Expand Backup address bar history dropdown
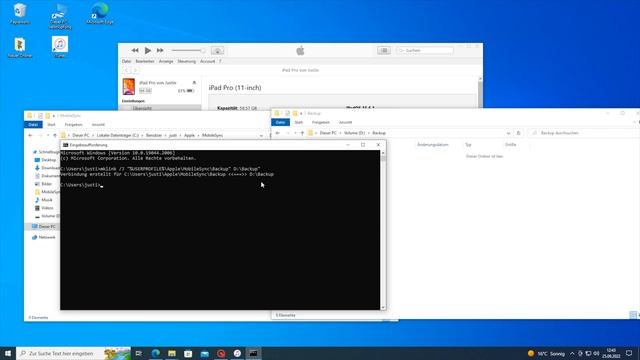This screenshot has width=640, height=360. [508, 133]
